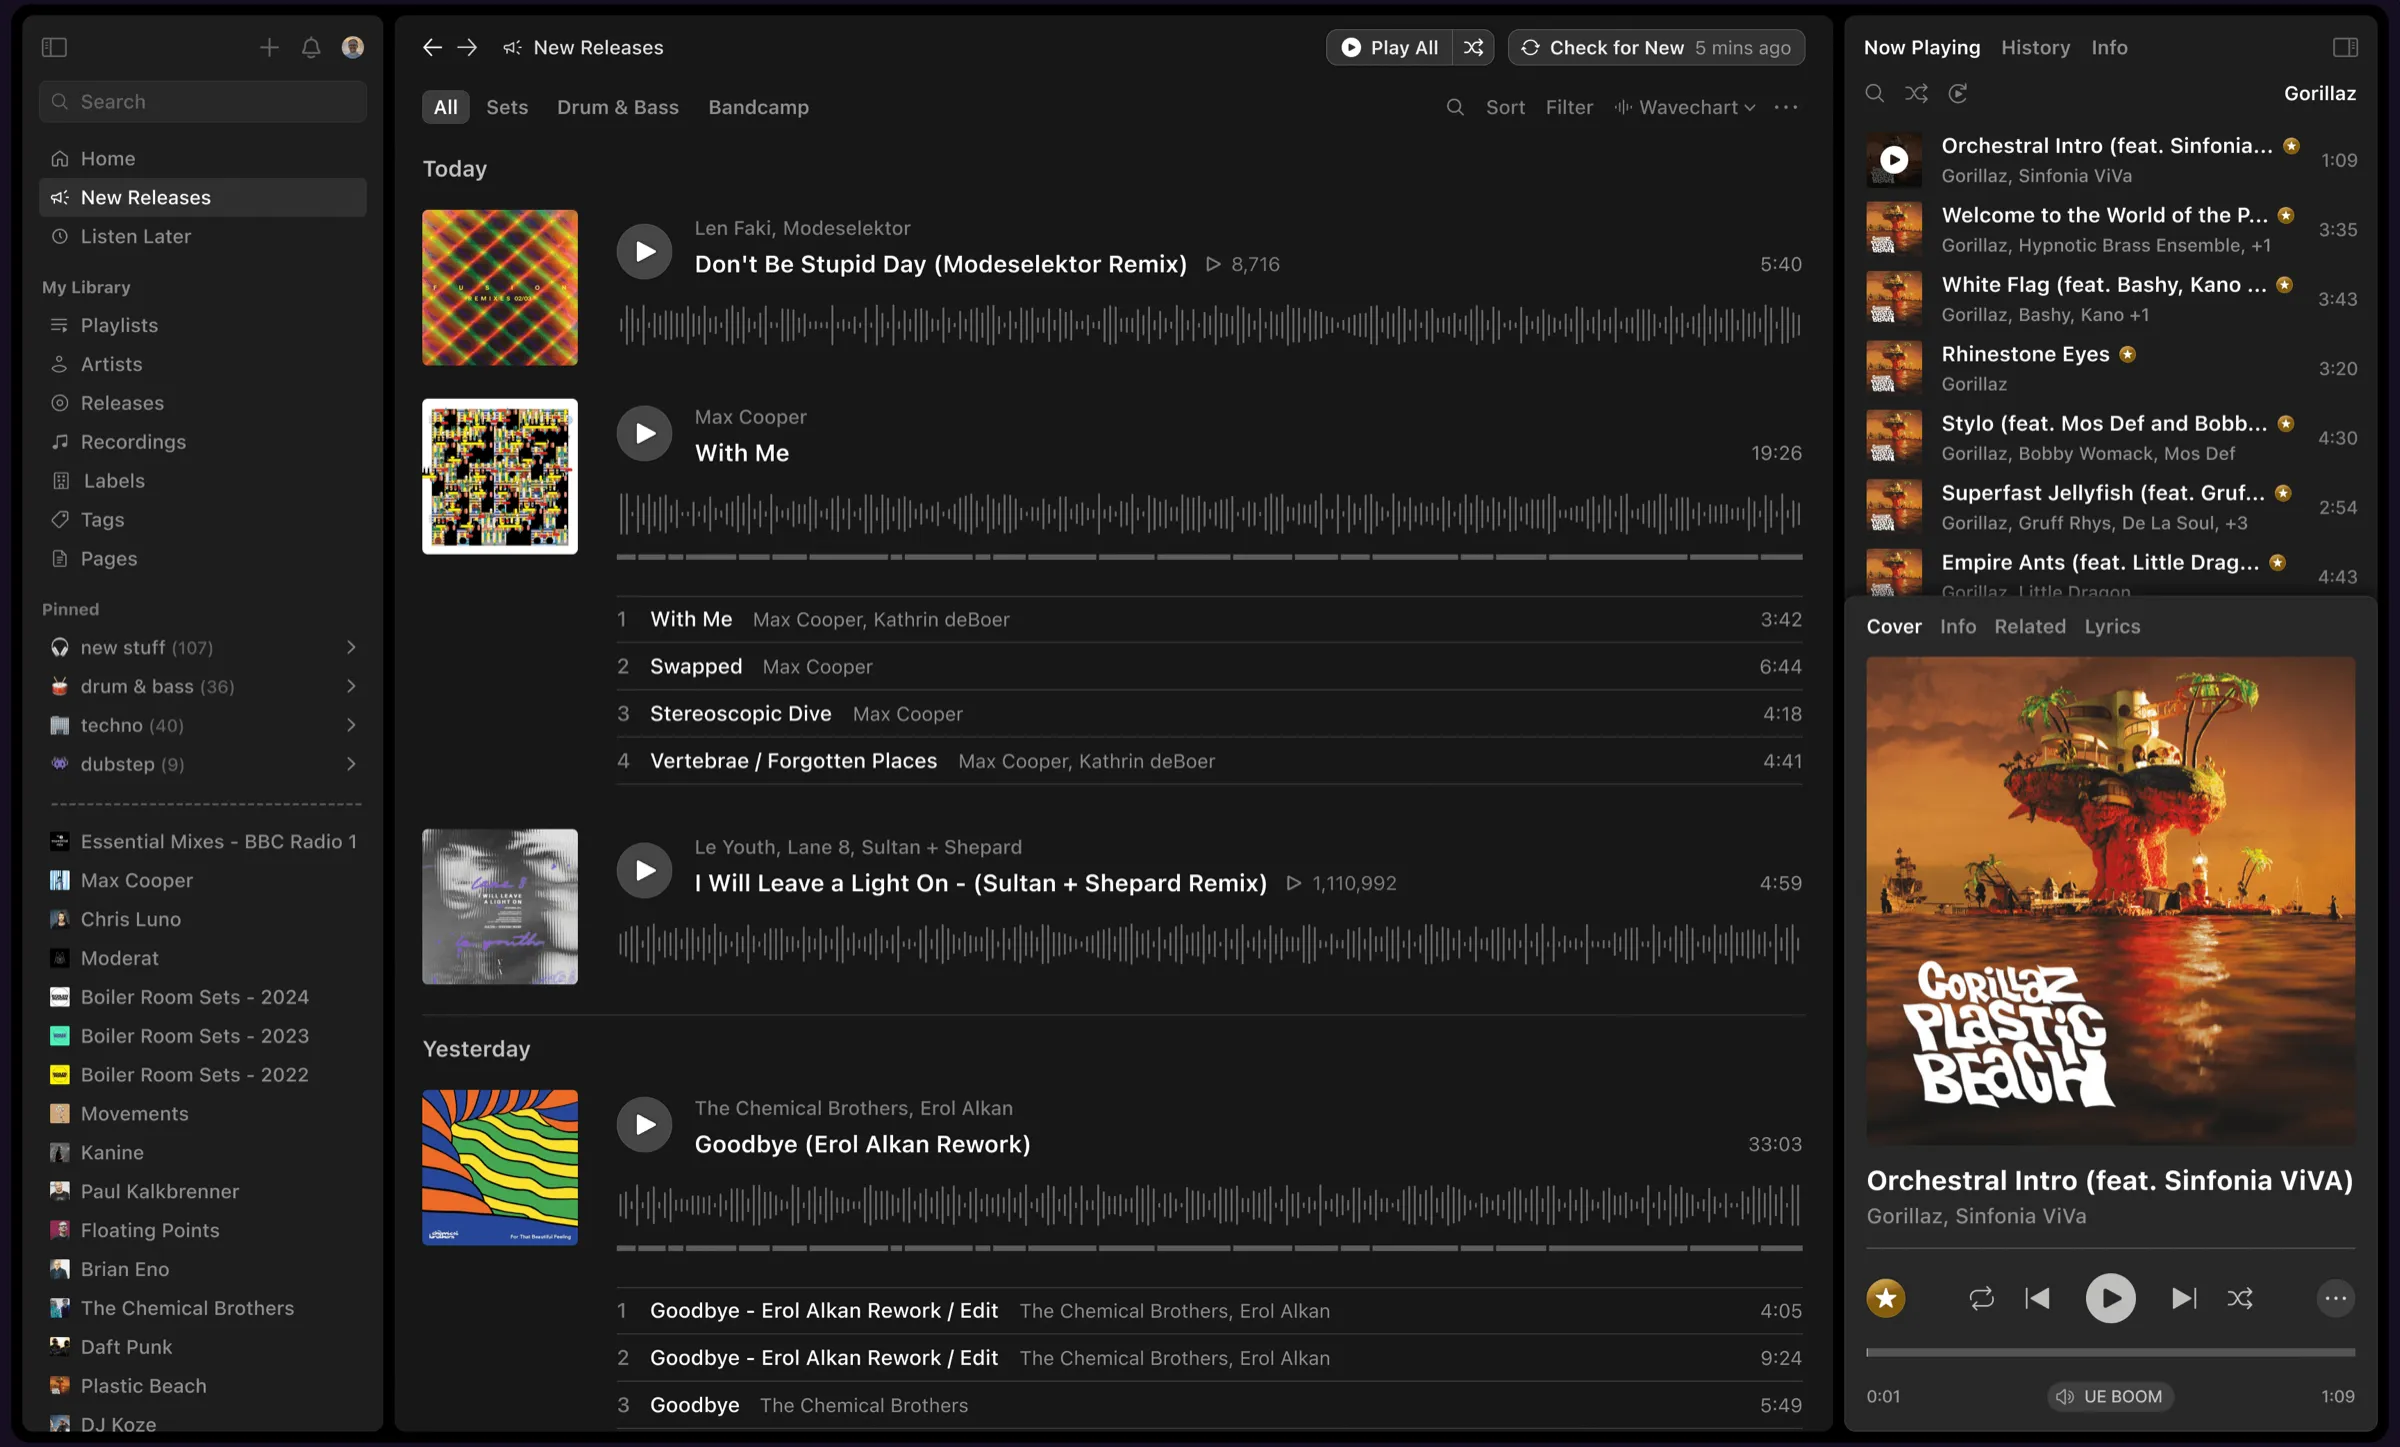The image size is (2400, 1447).
Task: Show the Lyrics tab
Action: [x=2112, y=626]
